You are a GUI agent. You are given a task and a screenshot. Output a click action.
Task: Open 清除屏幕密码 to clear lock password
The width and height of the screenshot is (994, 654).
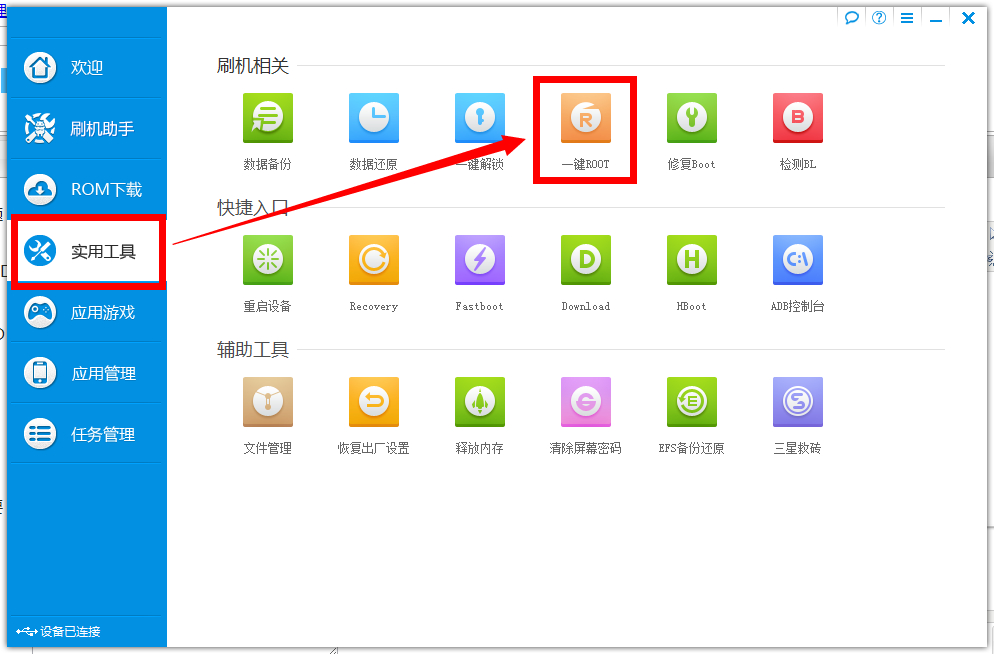(584, 402)
